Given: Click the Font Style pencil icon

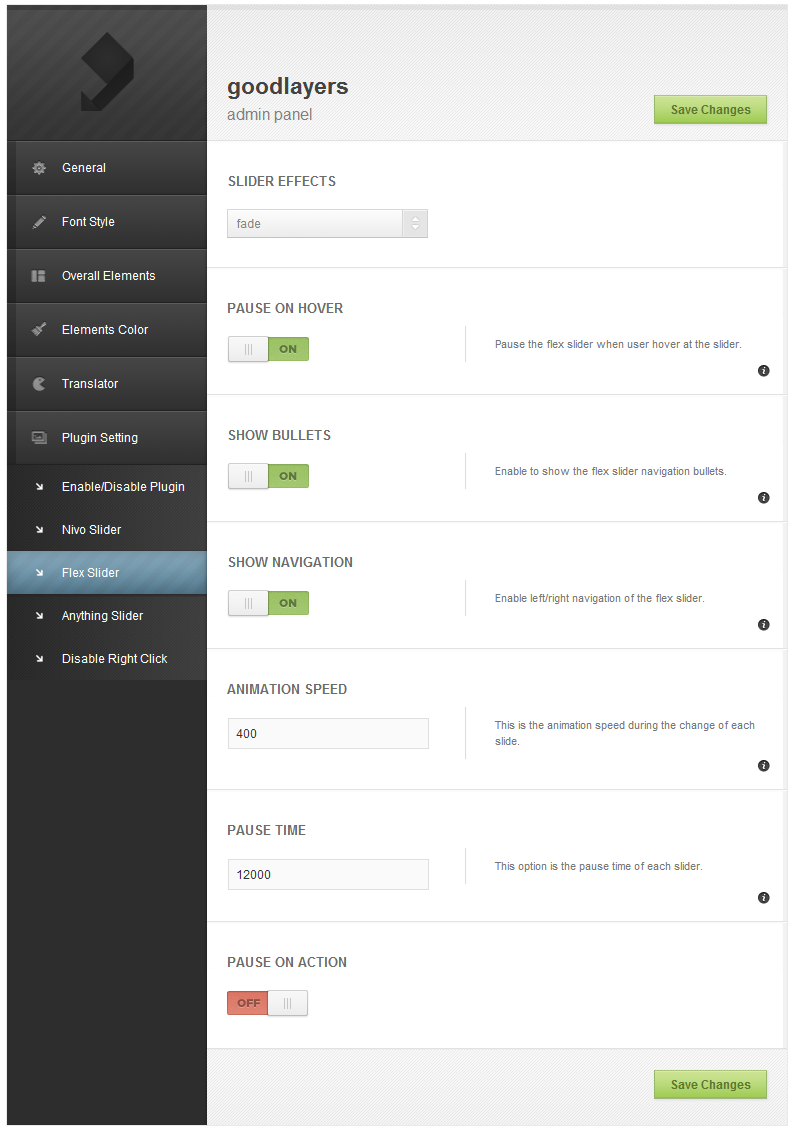Looking at the screenshot, I should click(39, 222).
